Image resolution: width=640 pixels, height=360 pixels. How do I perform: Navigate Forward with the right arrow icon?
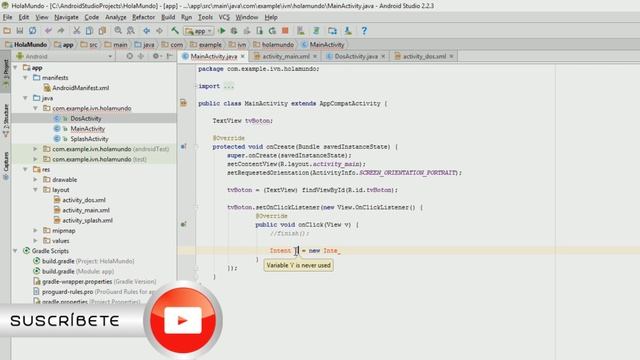tap(159, 31)
